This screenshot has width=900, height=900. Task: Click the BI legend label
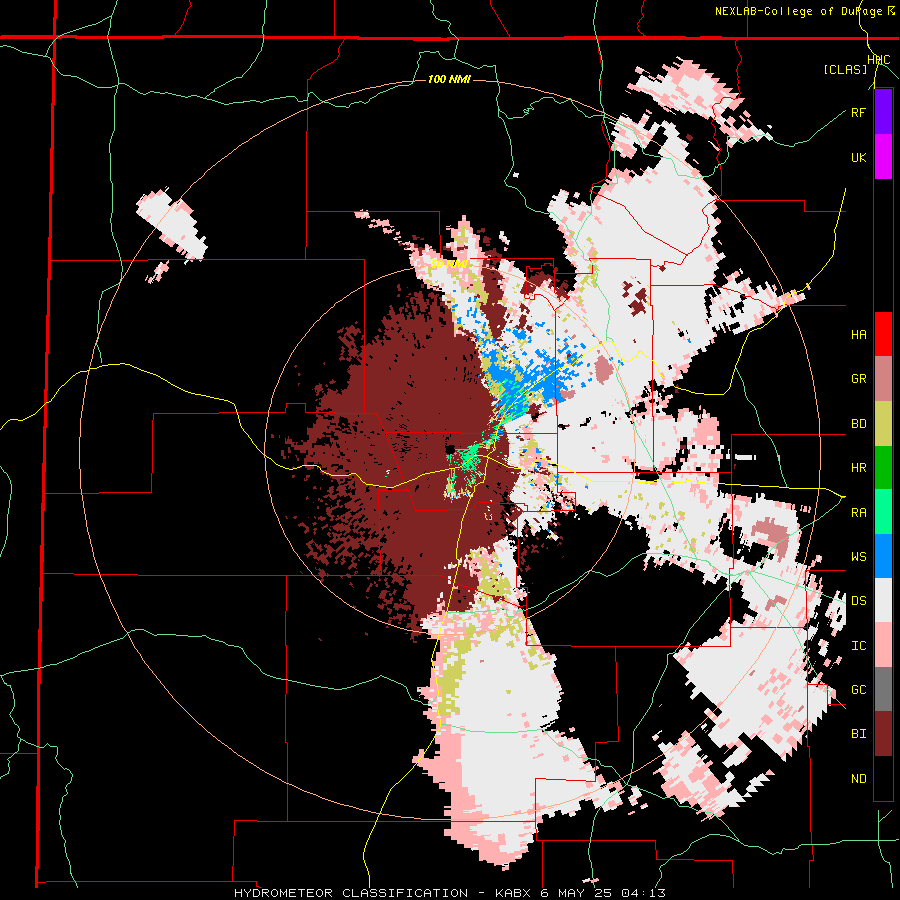pyautogui.click(x=859, y=734)
